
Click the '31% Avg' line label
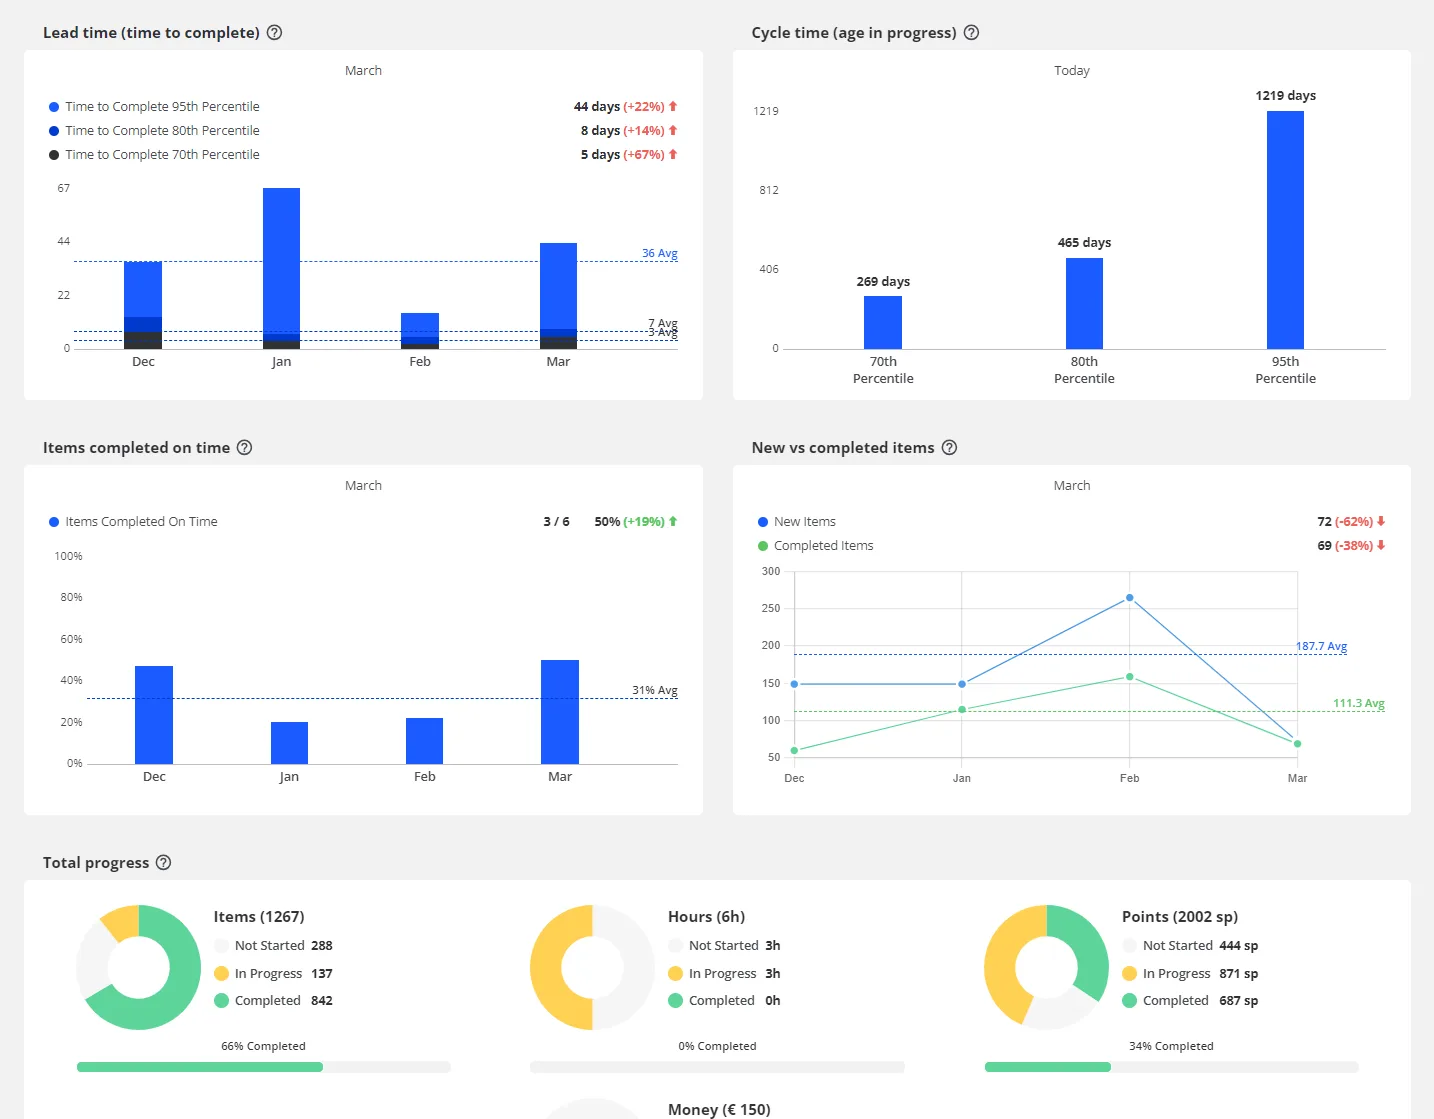click(x=655, y=690)
